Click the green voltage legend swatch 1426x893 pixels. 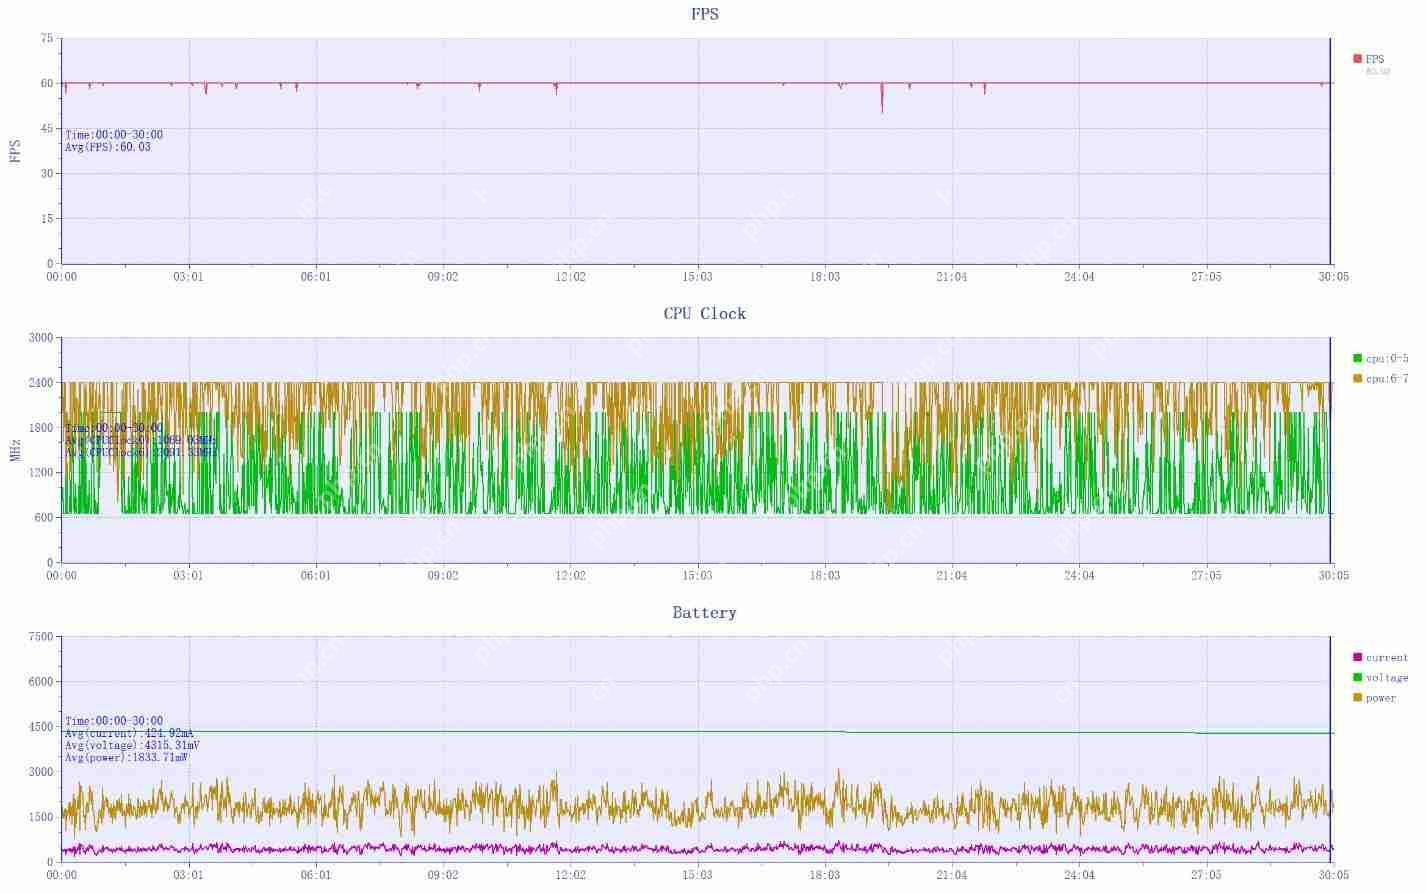[x=1357, y=677]
